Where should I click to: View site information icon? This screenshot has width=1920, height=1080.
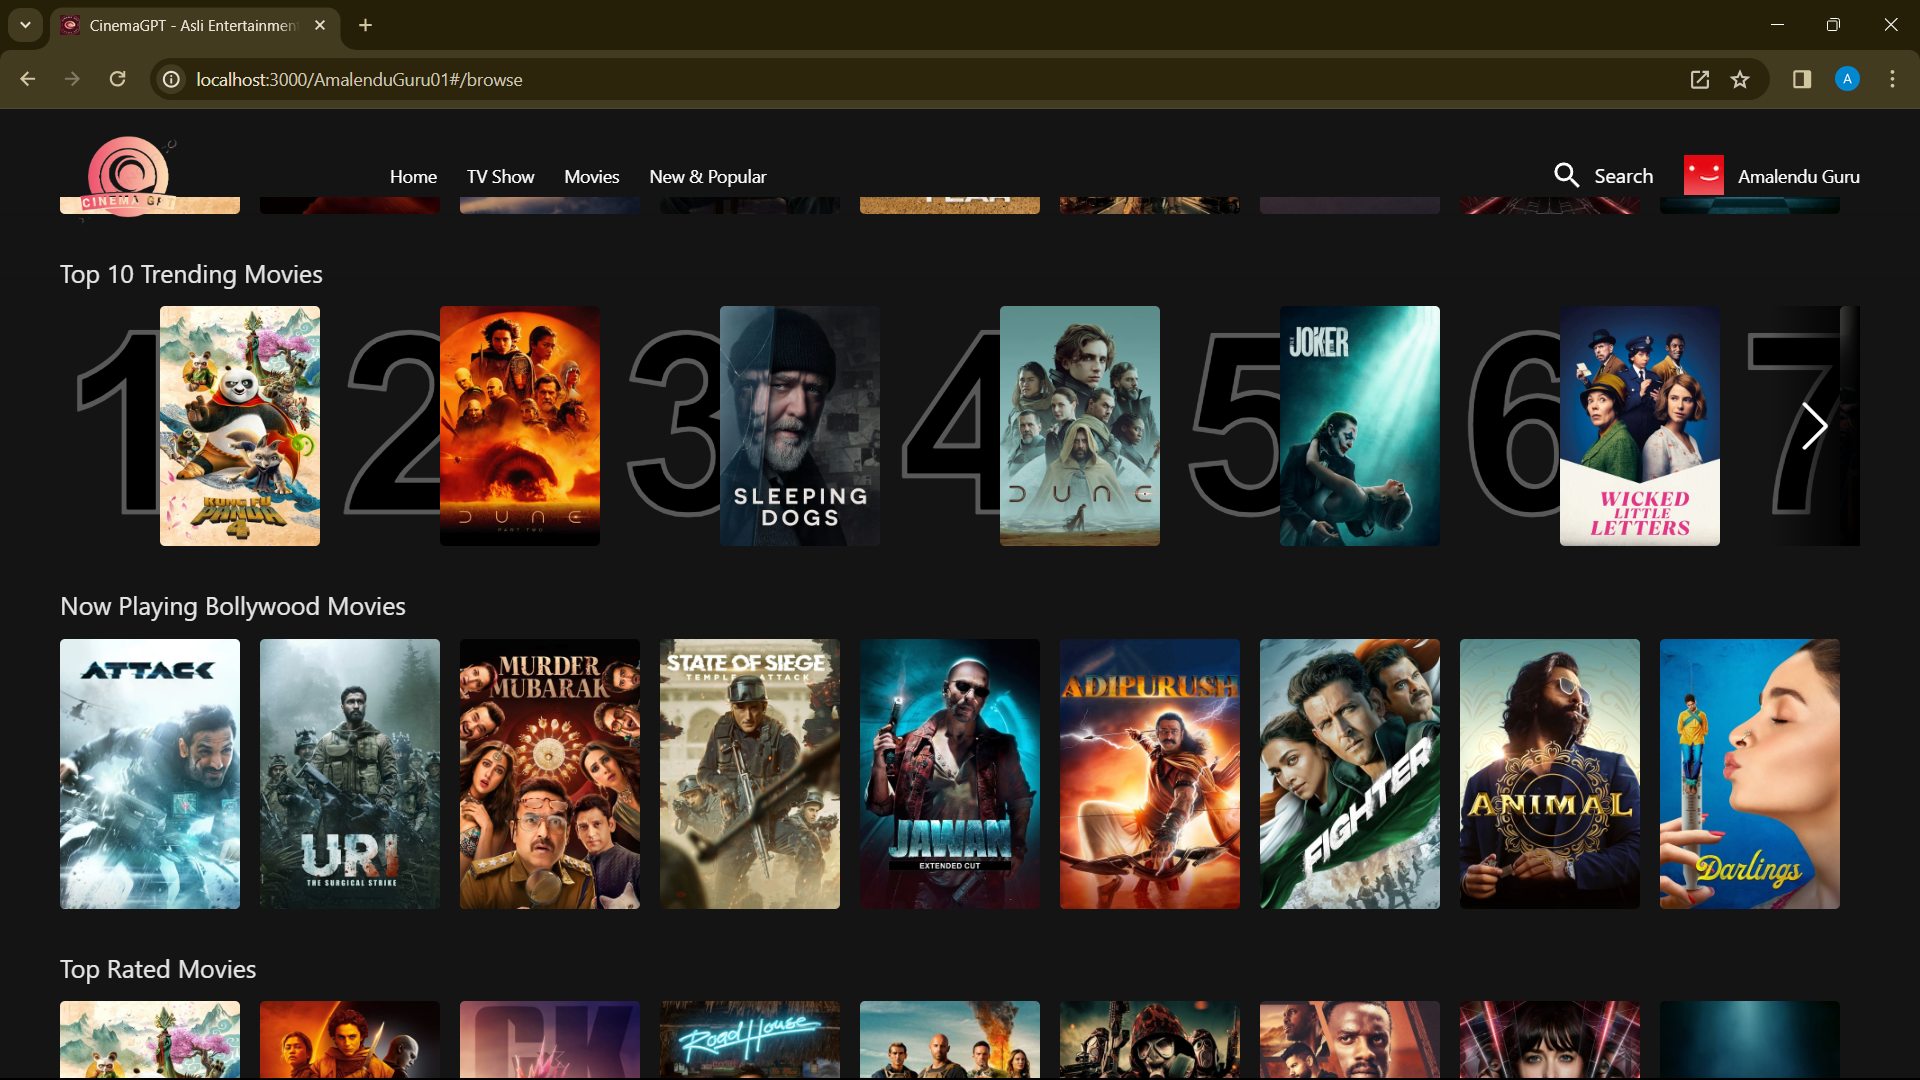pyautogui.click(x=172, y=80)
